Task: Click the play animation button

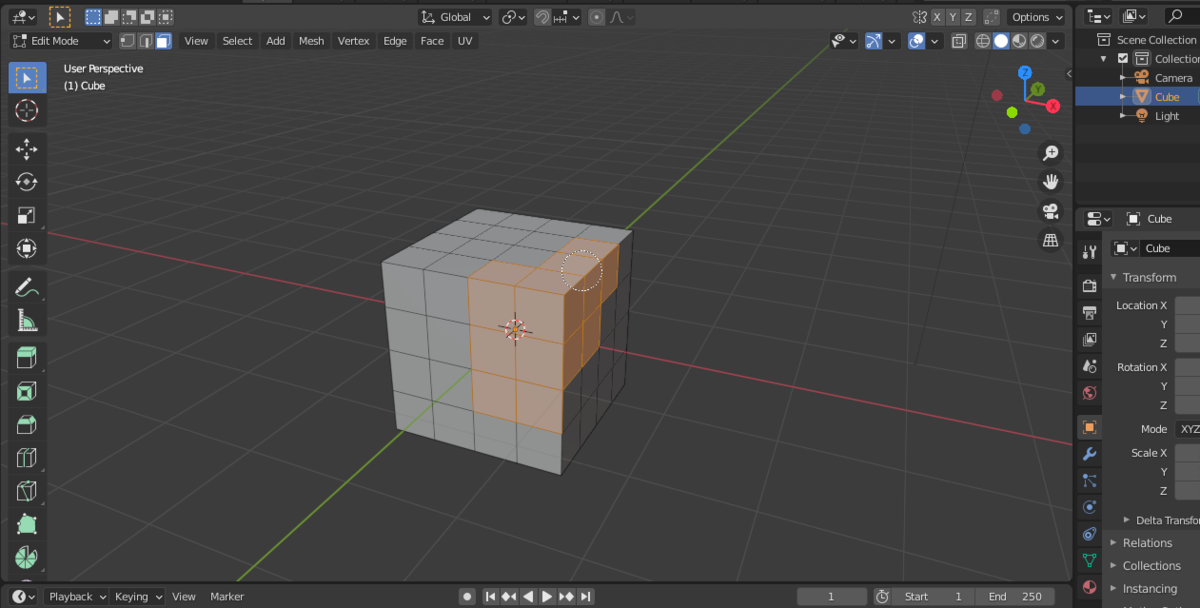Action: [547, 597]
